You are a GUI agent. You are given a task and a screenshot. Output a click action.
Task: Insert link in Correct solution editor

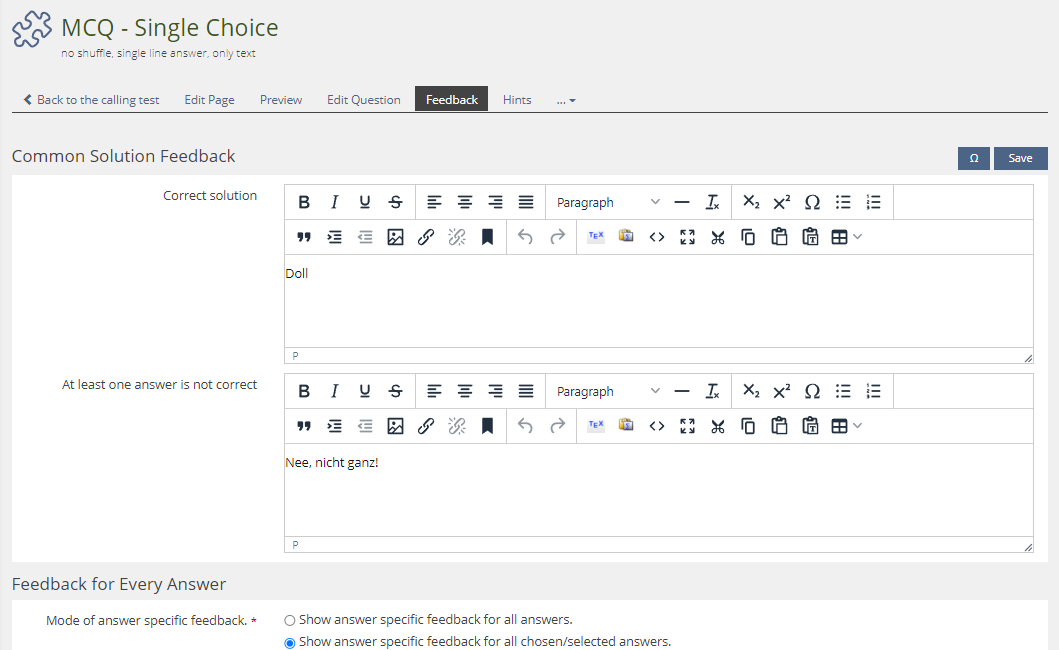426,237
